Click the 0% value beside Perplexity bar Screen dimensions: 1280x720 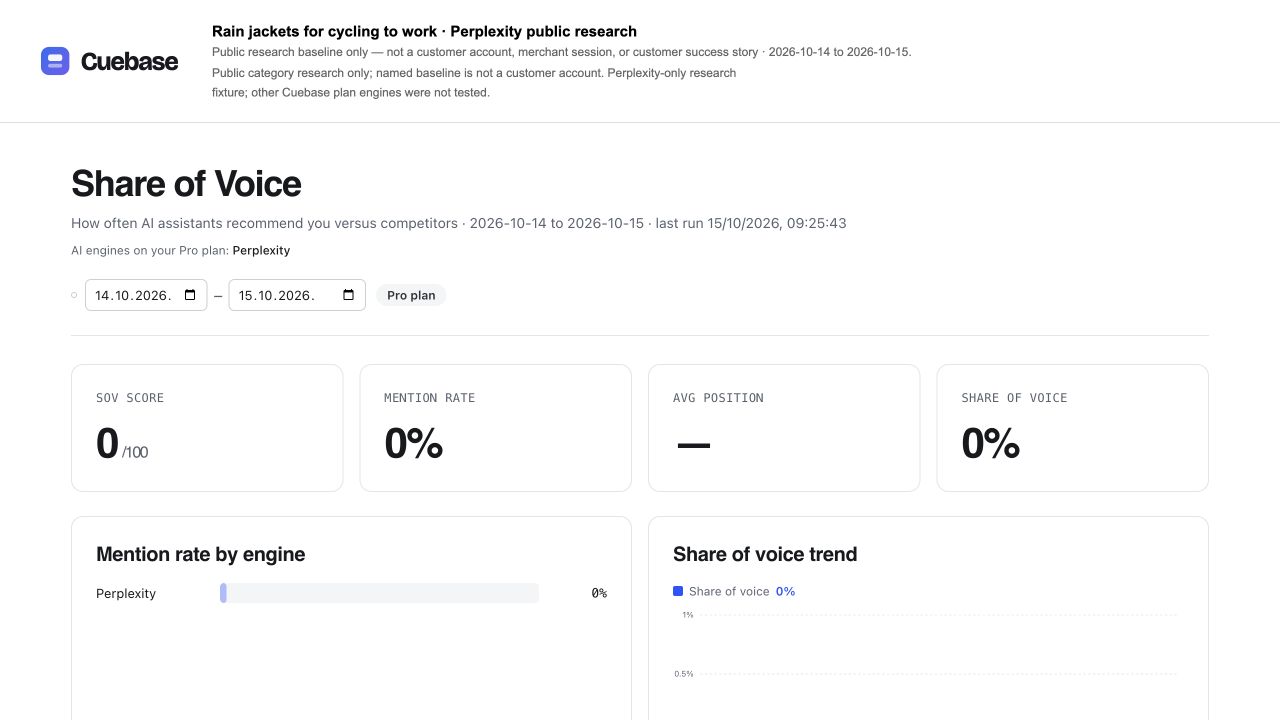click(599, 593)
